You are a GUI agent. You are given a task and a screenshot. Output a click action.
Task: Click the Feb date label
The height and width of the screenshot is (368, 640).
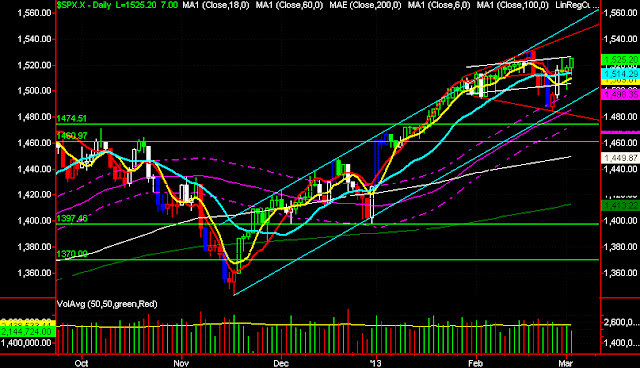click(x=476, y=363)
